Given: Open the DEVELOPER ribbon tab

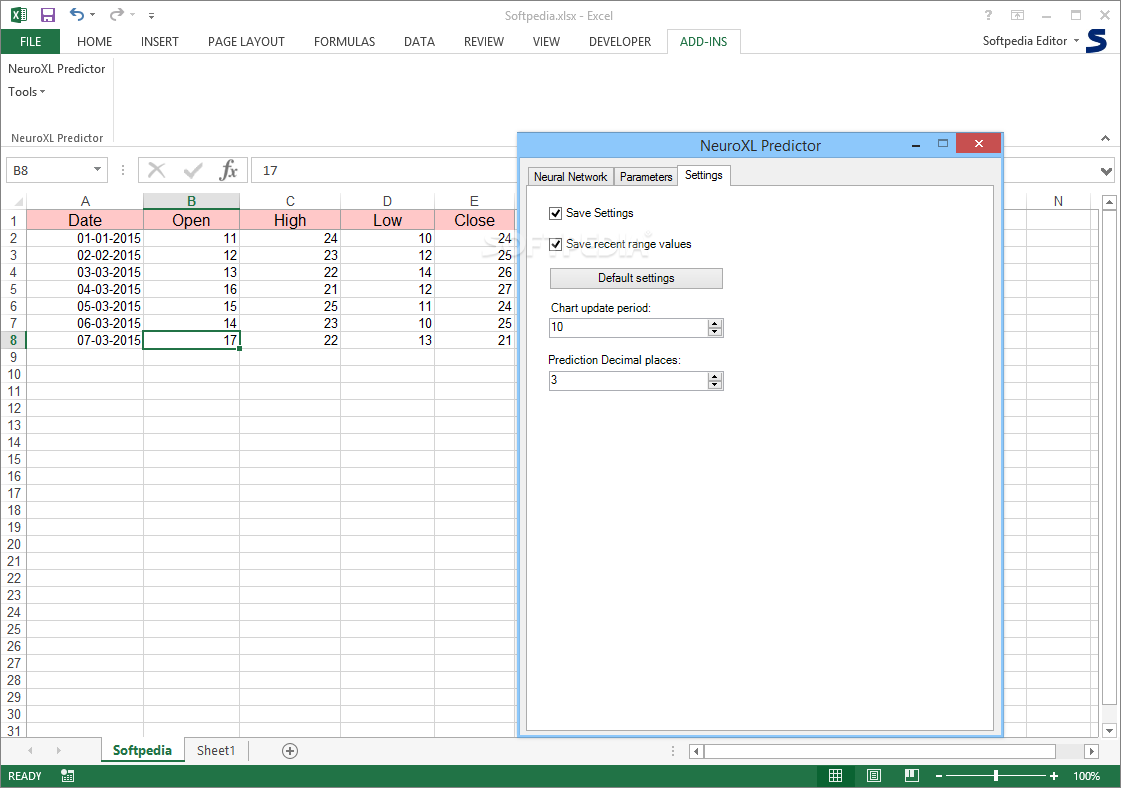Looking at the screenshot, I should tap(620, 41).
